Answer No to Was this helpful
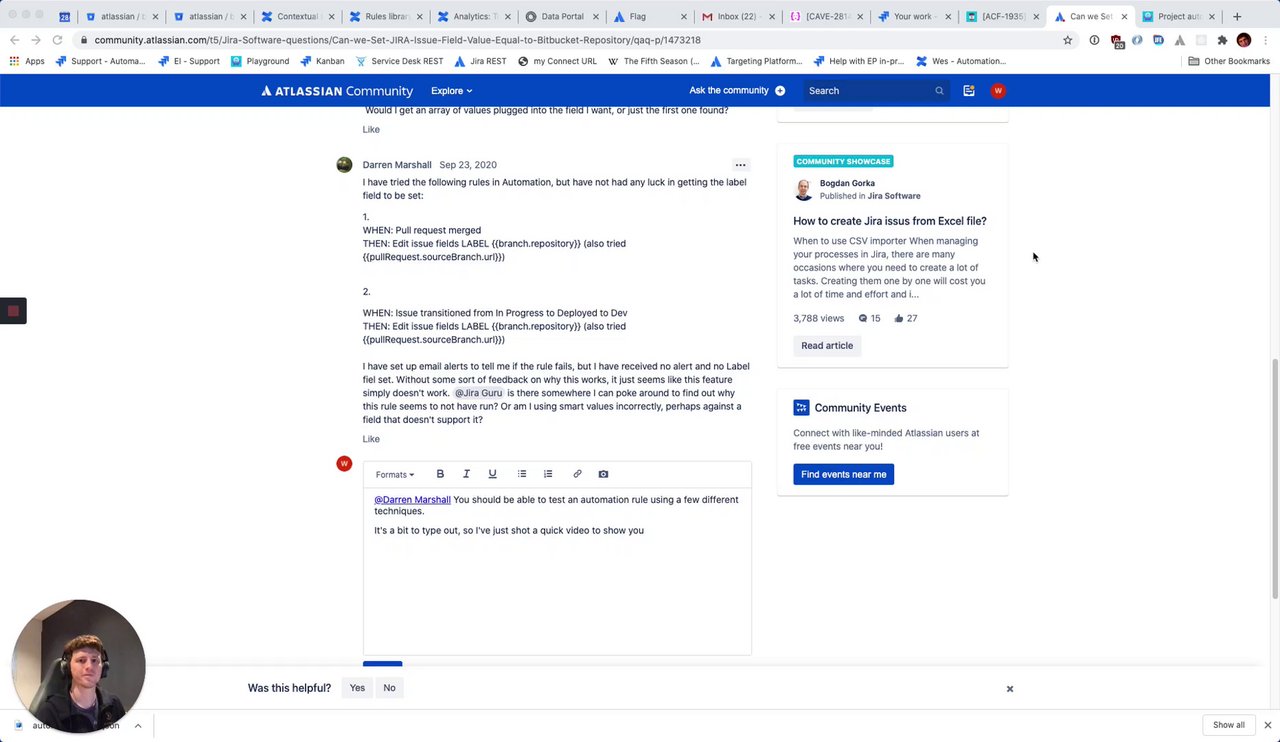 click(389, 688)
